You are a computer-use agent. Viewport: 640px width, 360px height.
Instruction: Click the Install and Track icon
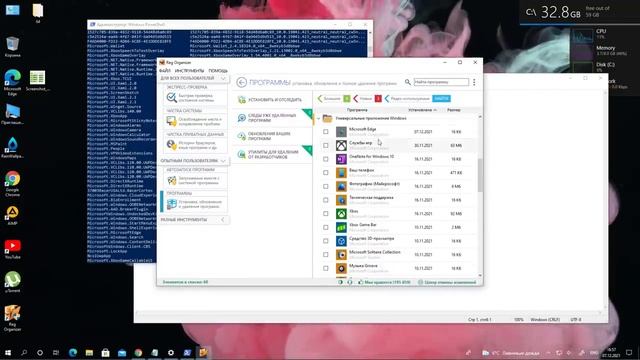tap(242, 100)
